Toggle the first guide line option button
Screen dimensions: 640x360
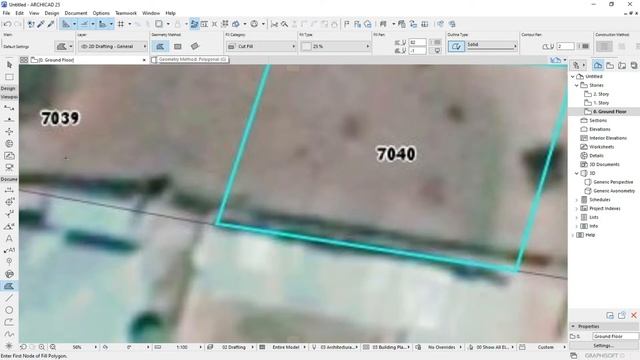click(66, 24)
